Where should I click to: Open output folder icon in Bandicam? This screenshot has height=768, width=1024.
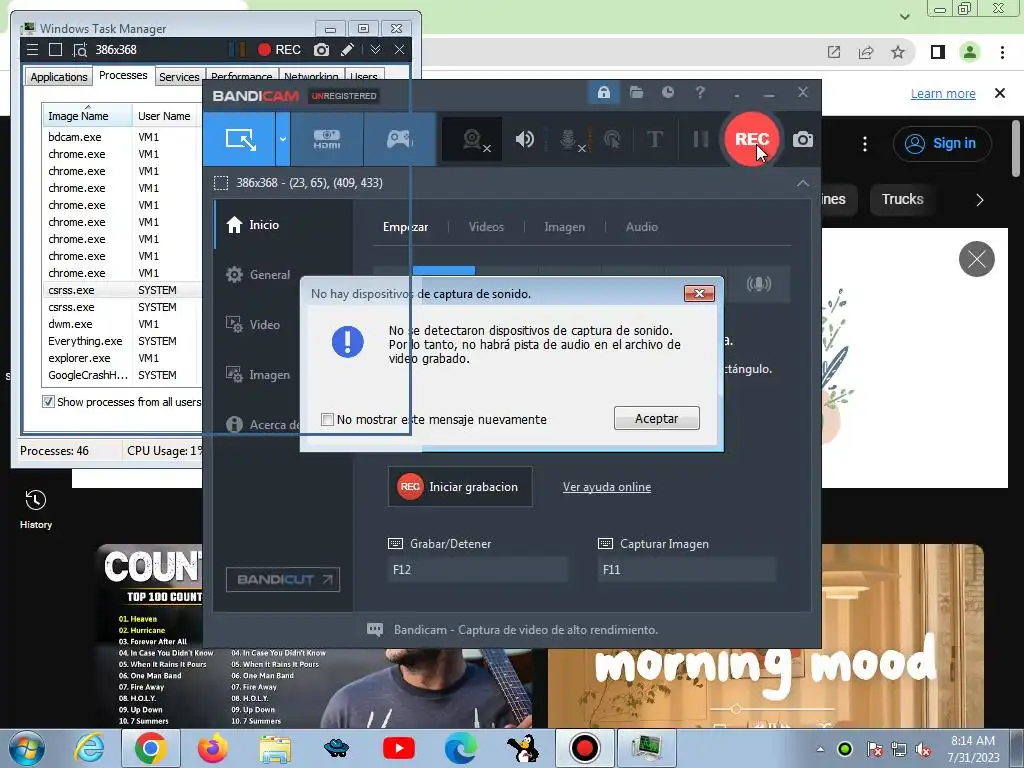point(636,92)
